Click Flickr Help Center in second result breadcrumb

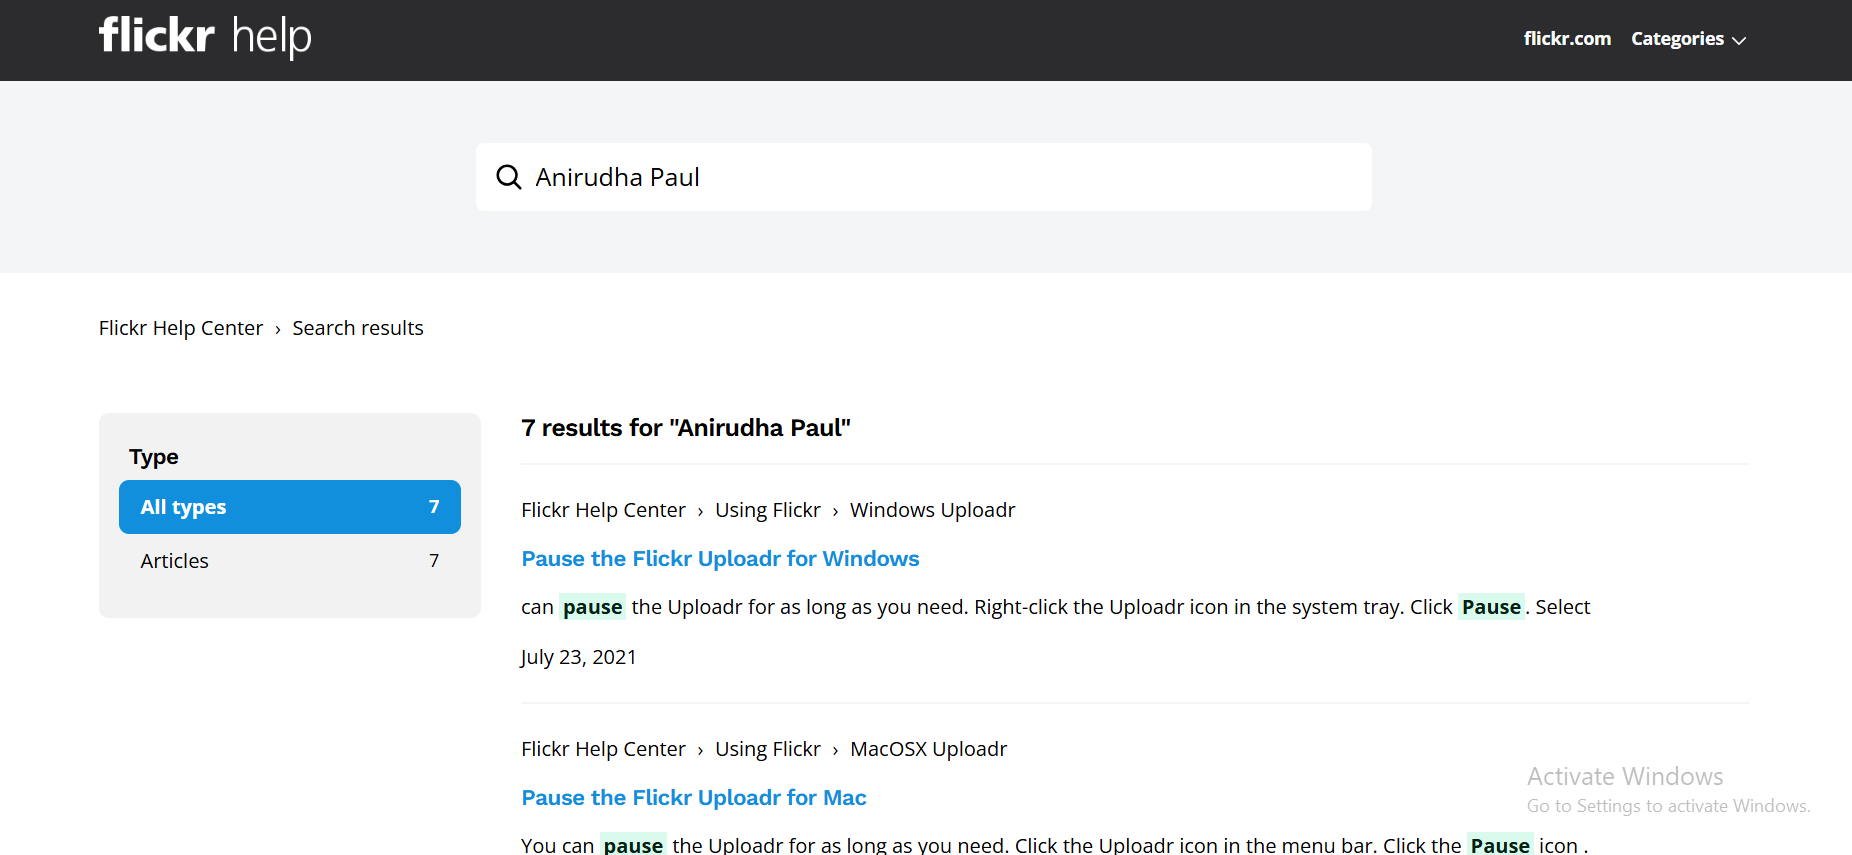pos(603,749)
